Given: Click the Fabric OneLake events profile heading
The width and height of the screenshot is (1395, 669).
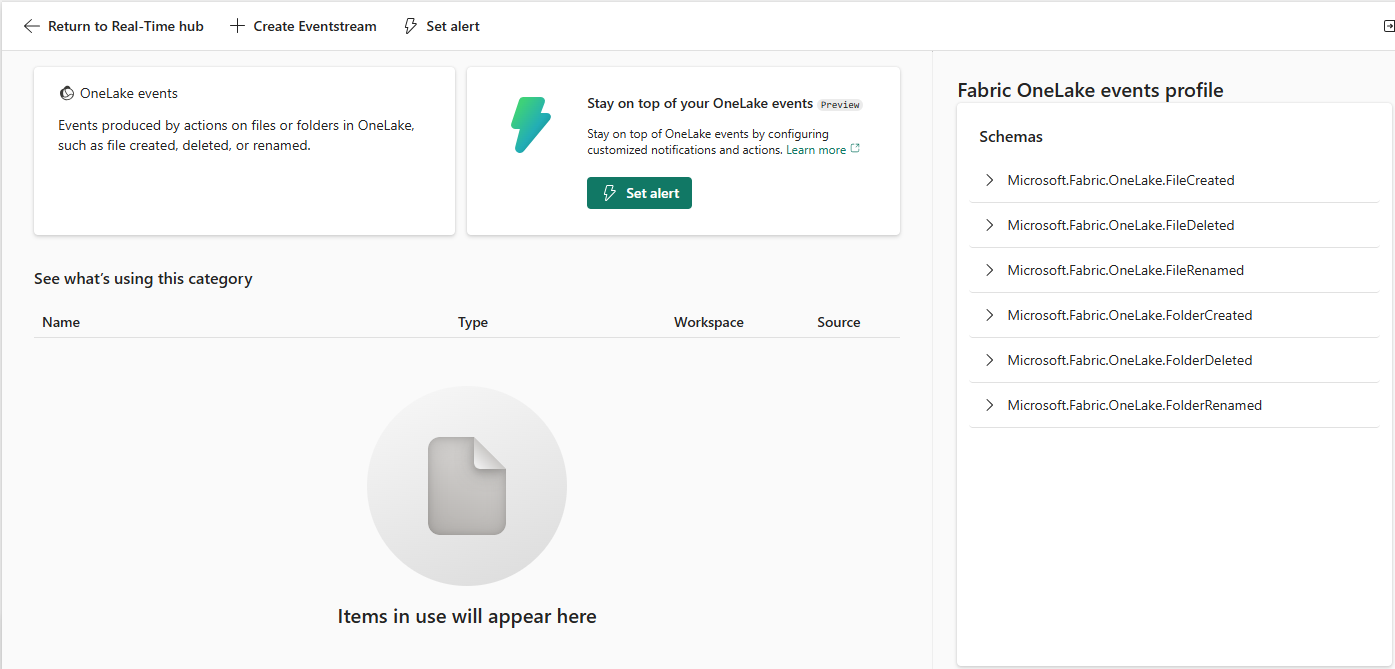Looking at the screenshot, I should [x=1090, y=90].
